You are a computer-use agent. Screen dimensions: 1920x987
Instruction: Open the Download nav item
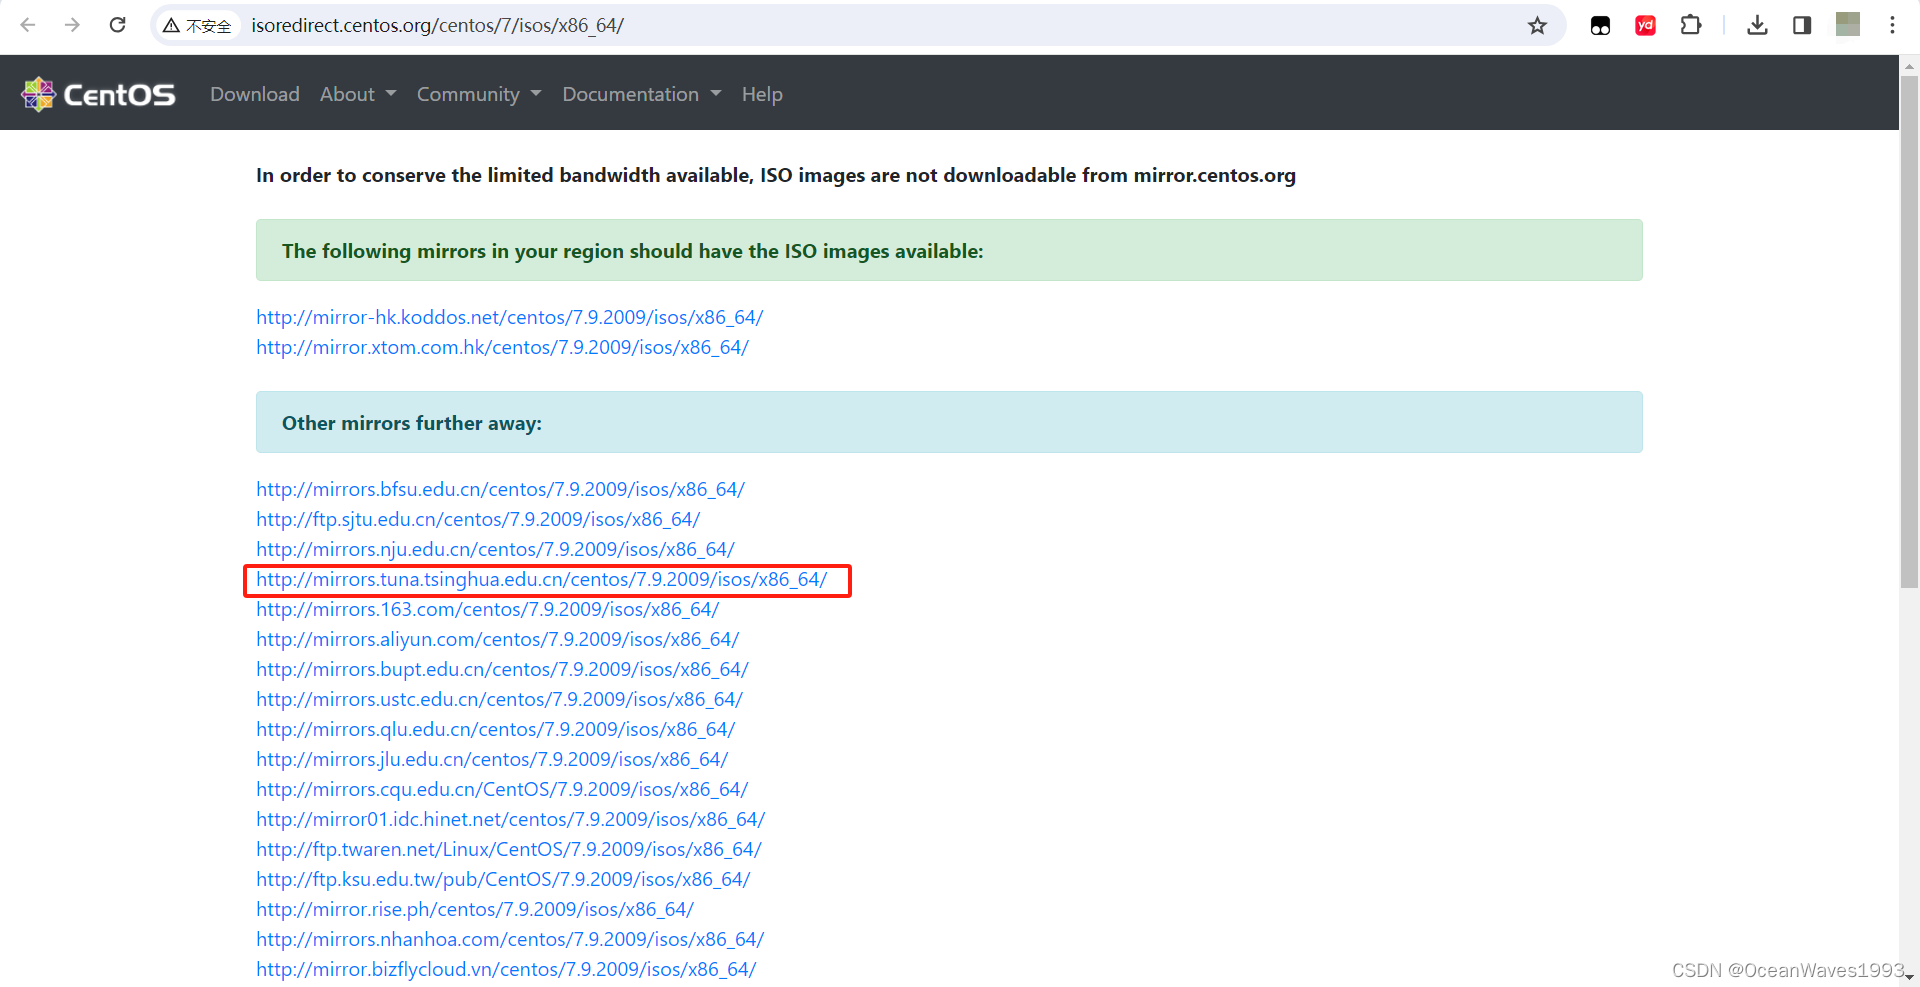click(255, 94)
